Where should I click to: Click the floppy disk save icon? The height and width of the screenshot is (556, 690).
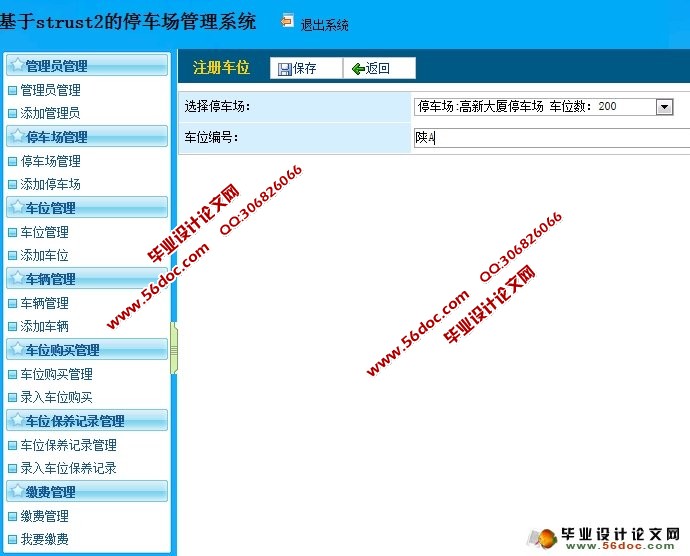(x=285, y=69)
